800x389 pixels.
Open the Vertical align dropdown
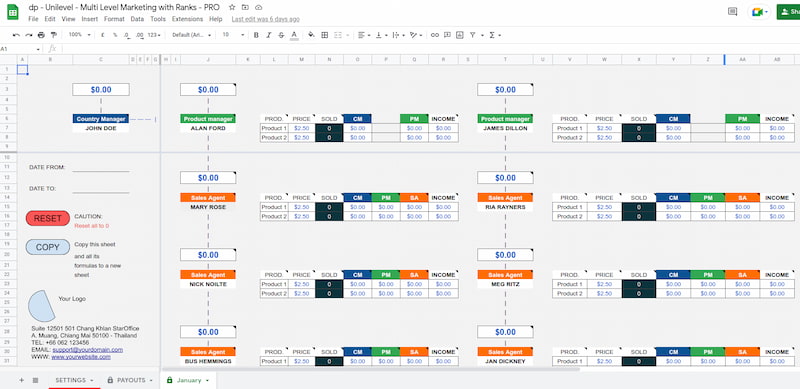coord(381,35)
